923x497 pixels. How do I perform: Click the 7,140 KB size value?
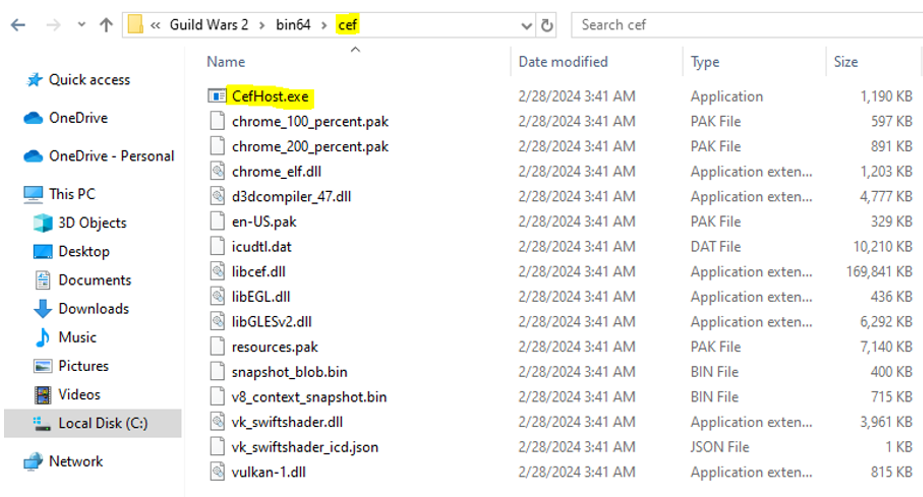pos(887,347)
